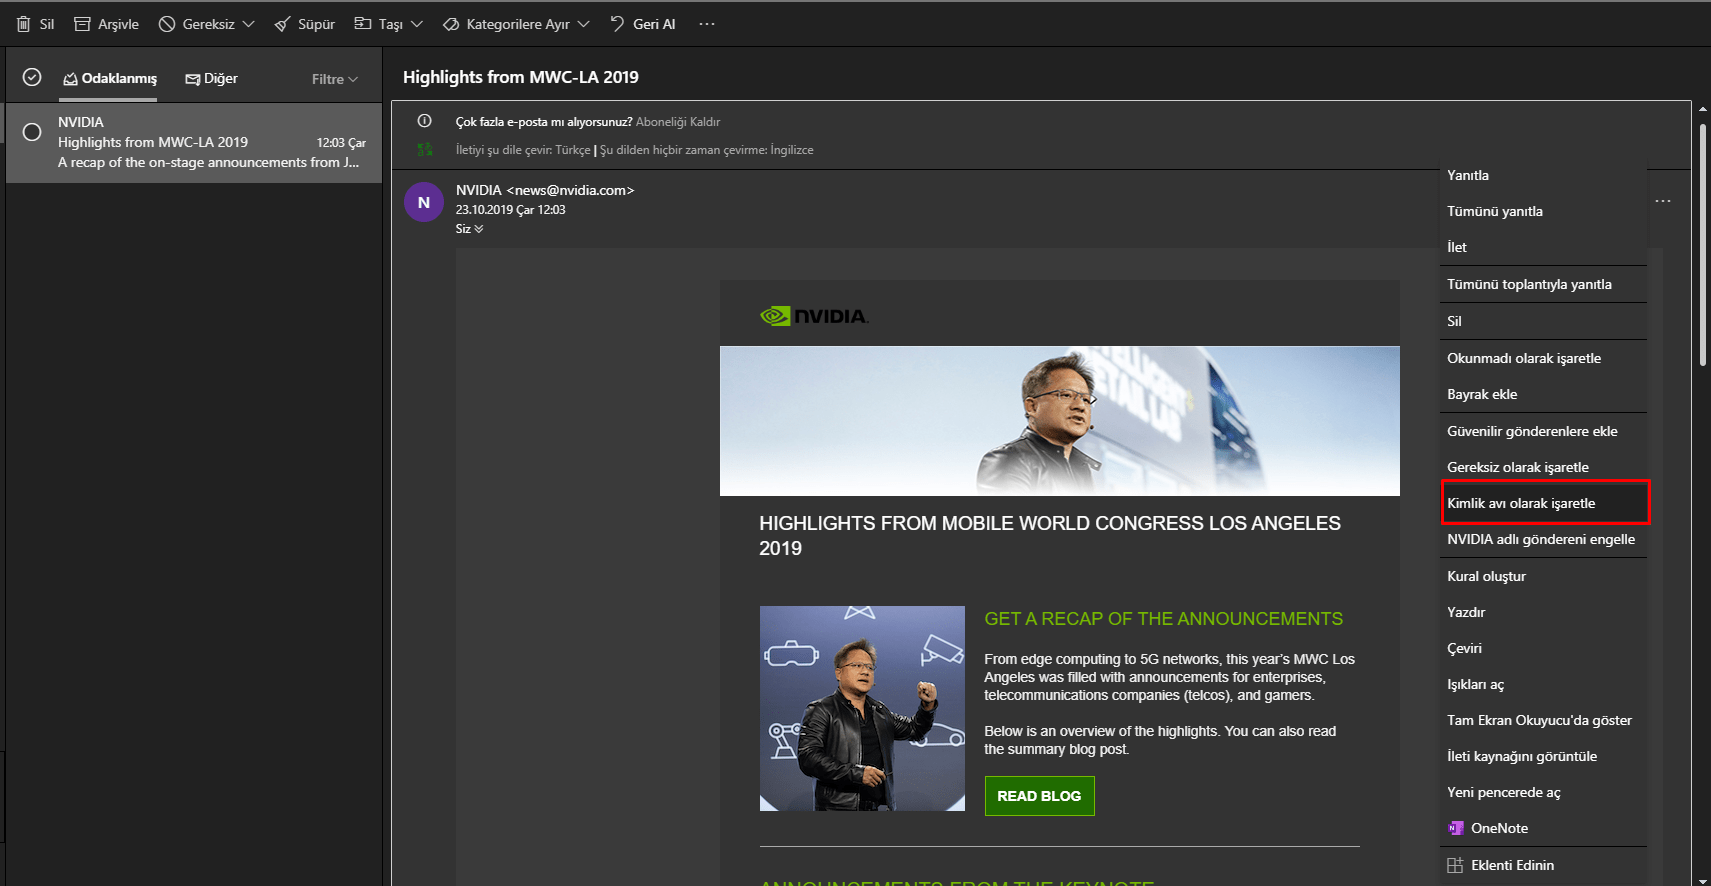
Task: Click the Sil trash icon in toolbar
Action: pyautogui.click(x=23, y=24)
